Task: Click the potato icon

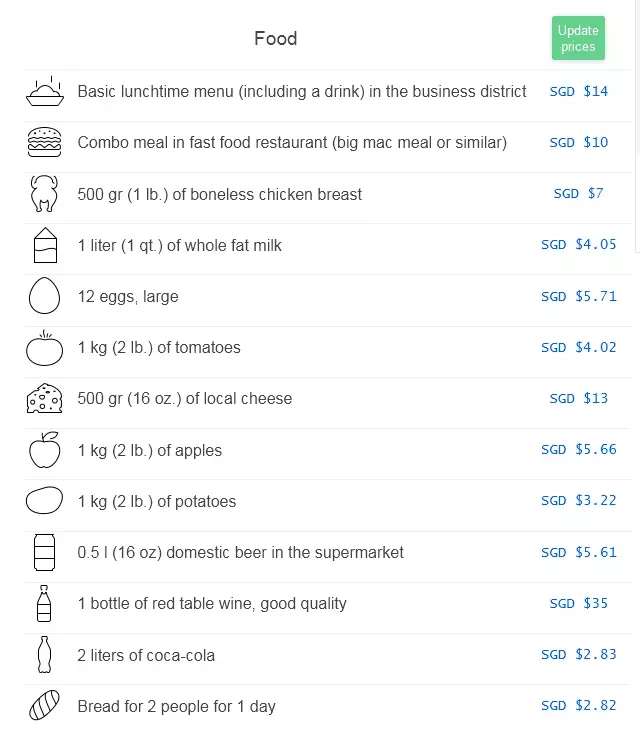Action: click(44, 500)
